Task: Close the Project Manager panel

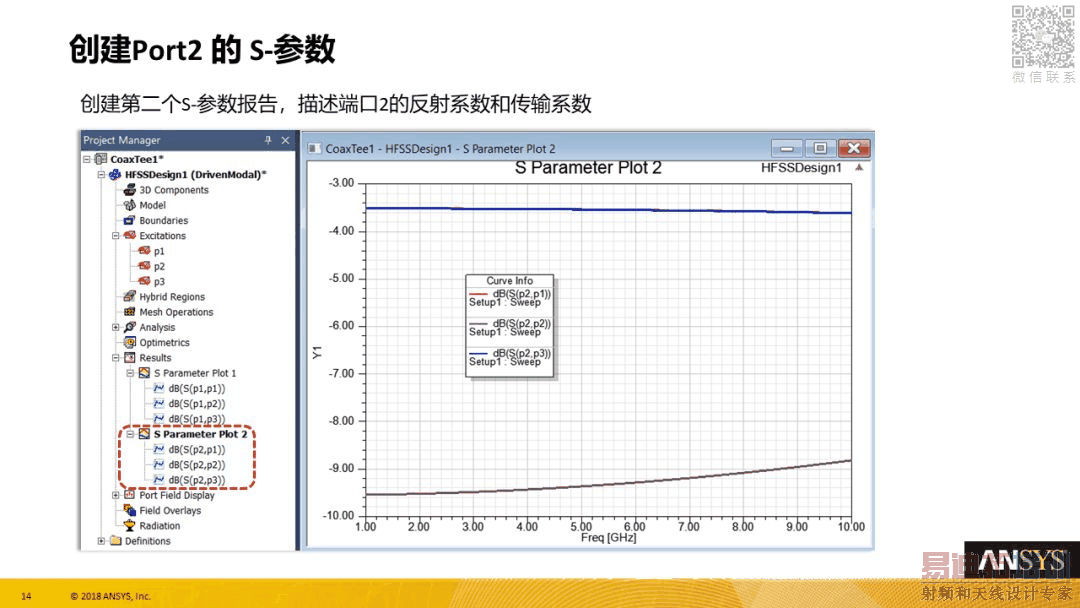Action: coord(285,140)
